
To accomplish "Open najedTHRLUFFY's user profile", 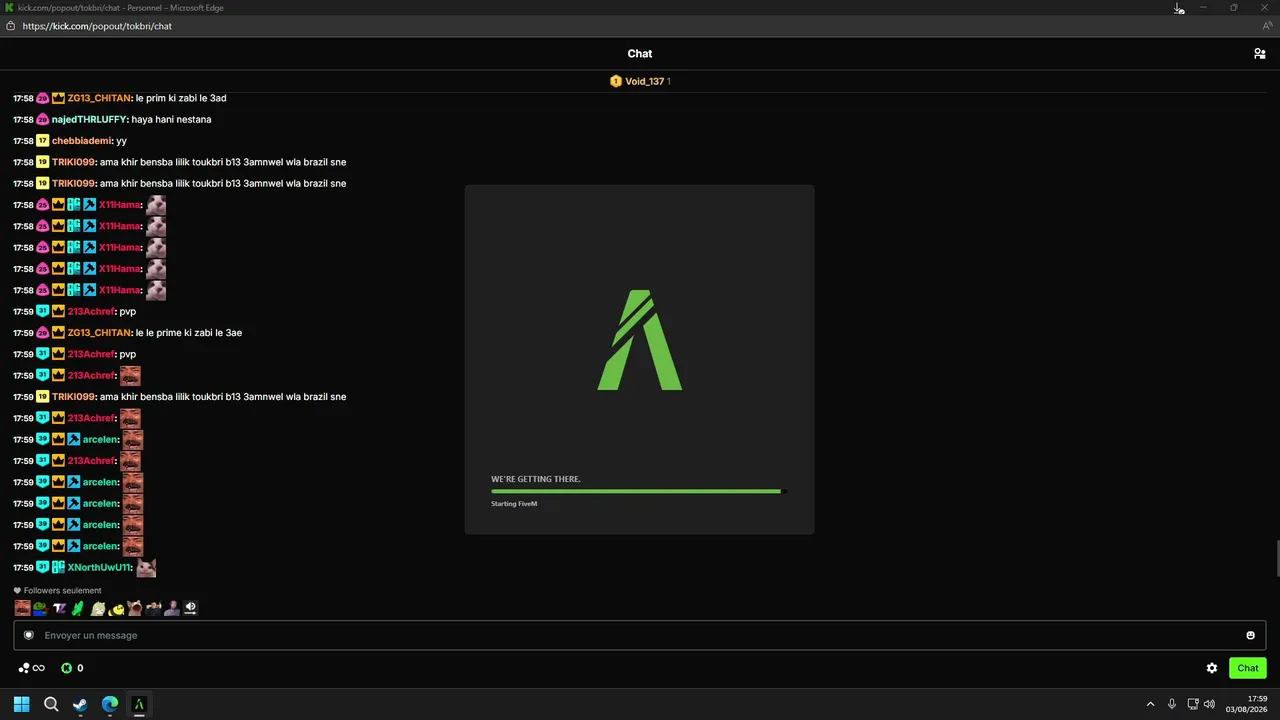I will coord(90,120).
